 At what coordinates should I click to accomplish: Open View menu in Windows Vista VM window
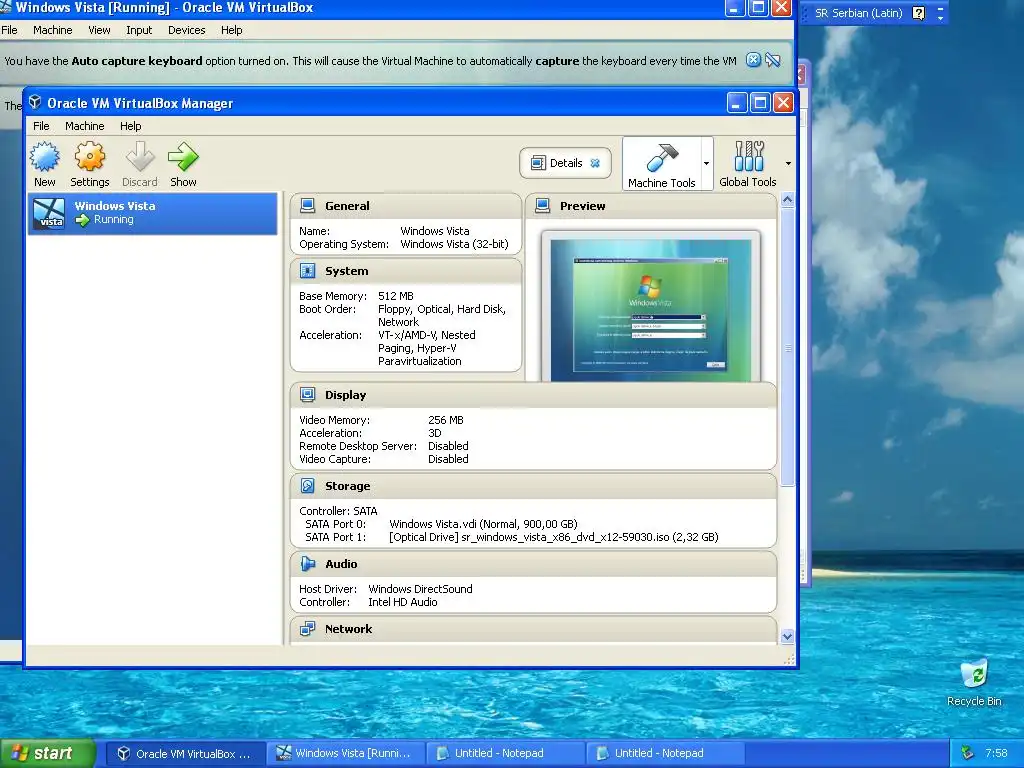point(99,30)
